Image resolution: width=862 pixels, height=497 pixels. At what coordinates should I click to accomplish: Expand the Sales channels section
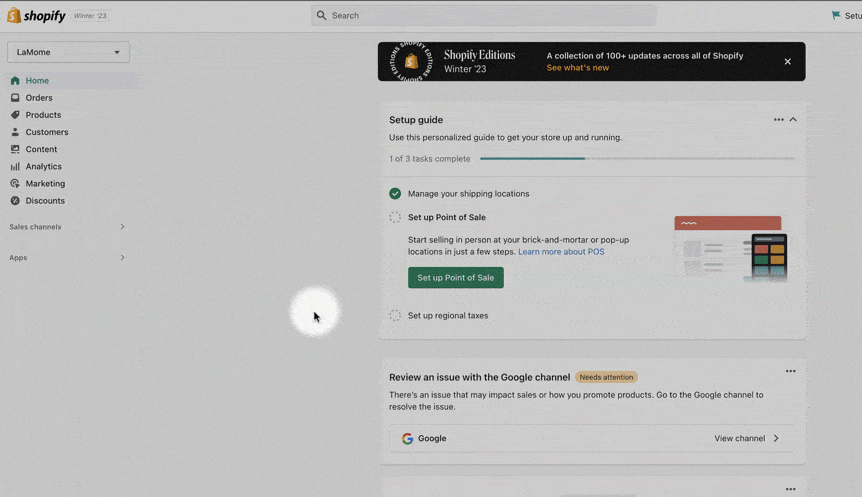[x=122, y=227]
